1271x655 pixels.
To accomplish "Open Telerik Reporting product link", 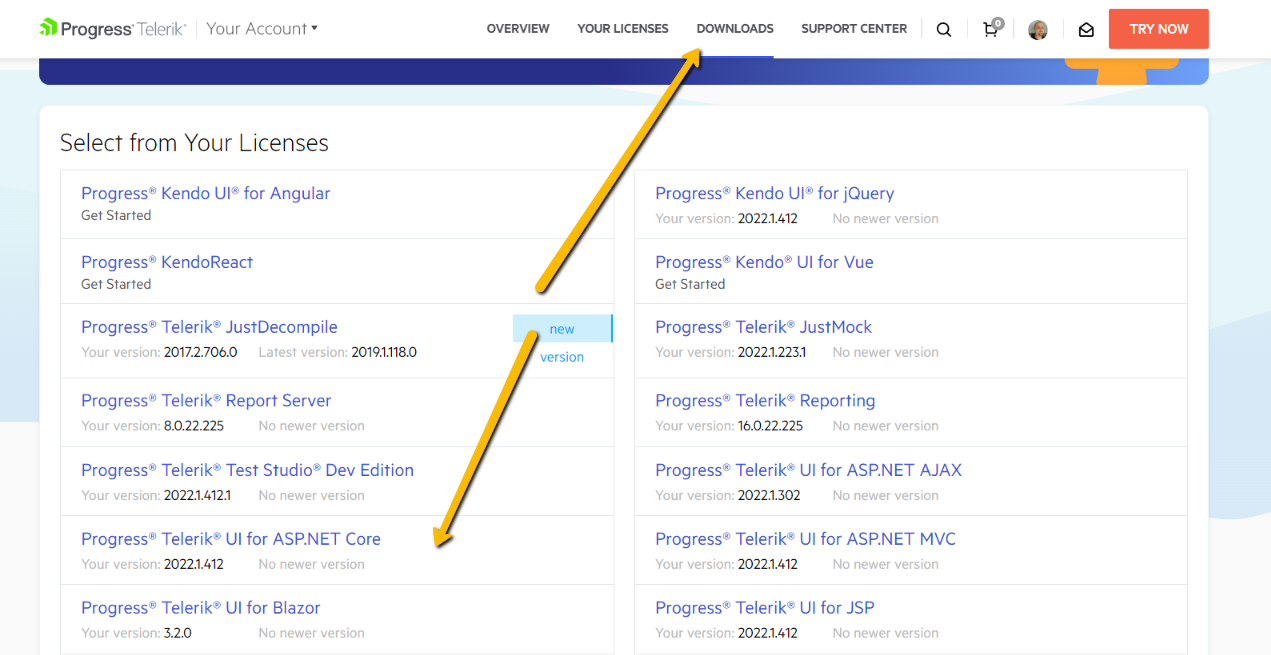I will [765, 400].
